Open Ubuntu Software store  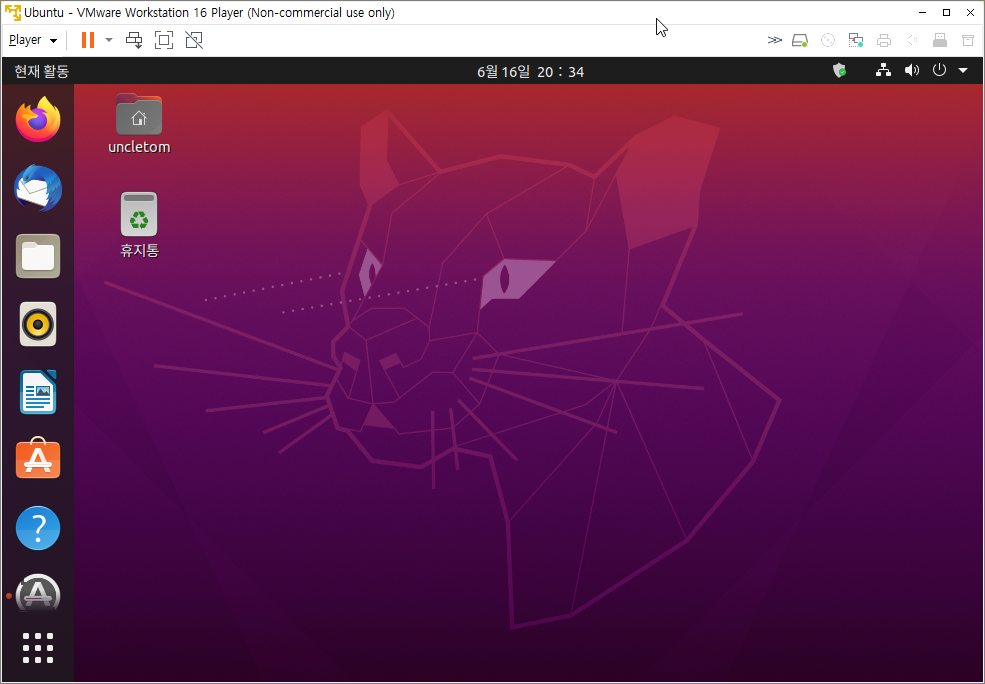38,459
